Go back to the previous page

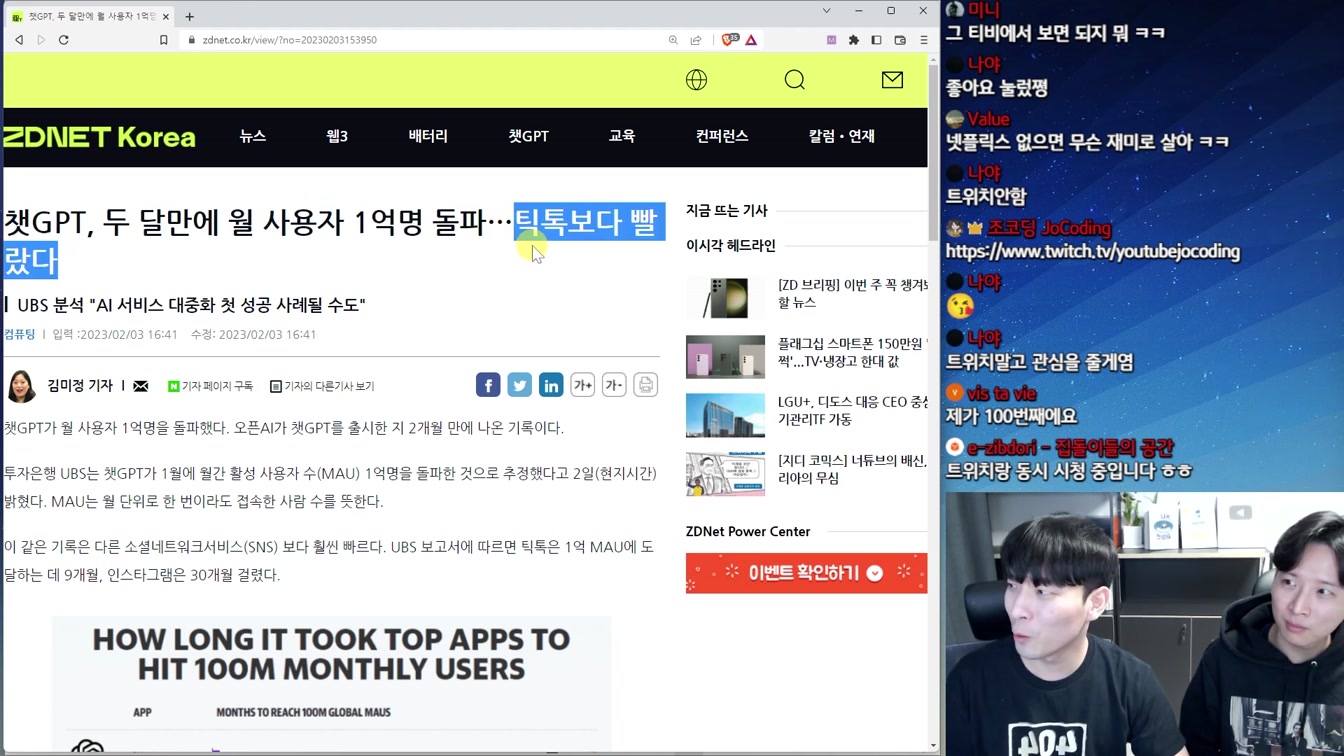[x=19, y=40]
